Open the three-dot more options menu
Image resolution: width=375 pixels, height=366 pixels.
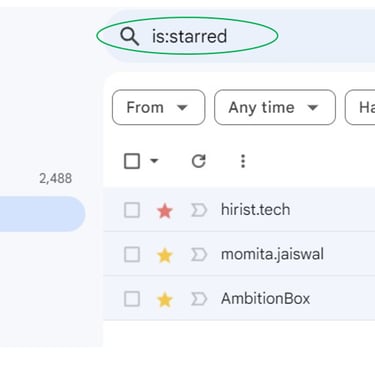click(243, 161)
